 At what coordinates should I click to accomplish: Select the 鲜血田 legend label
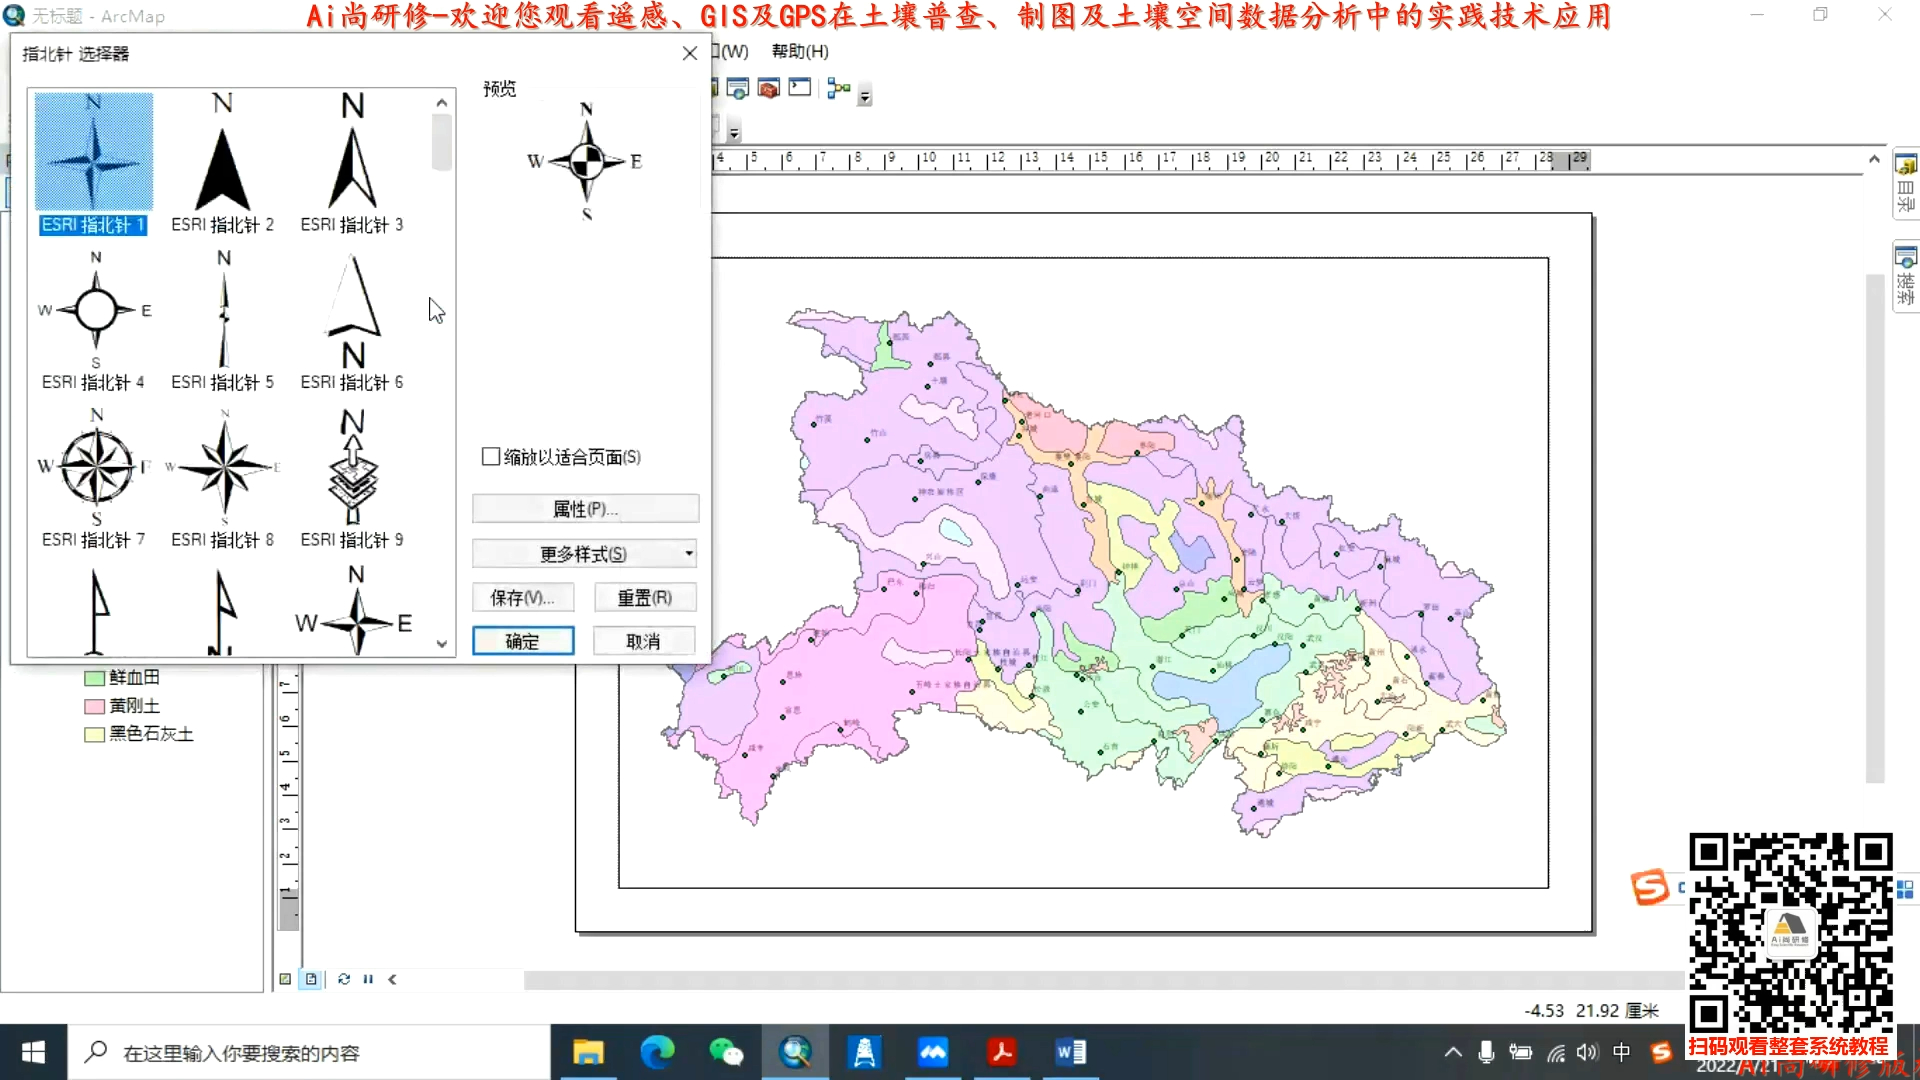[135, 677]
